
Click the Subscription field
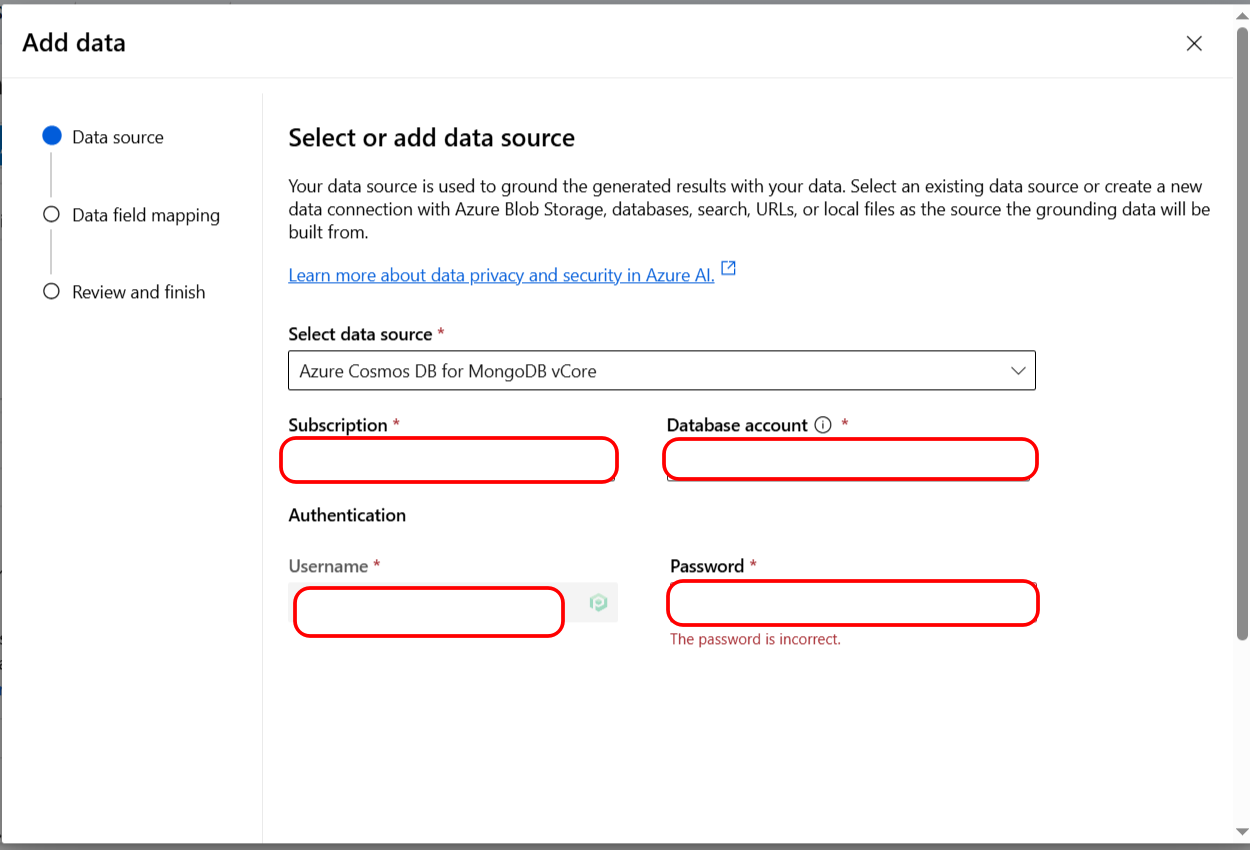click(x=449, y=460)
